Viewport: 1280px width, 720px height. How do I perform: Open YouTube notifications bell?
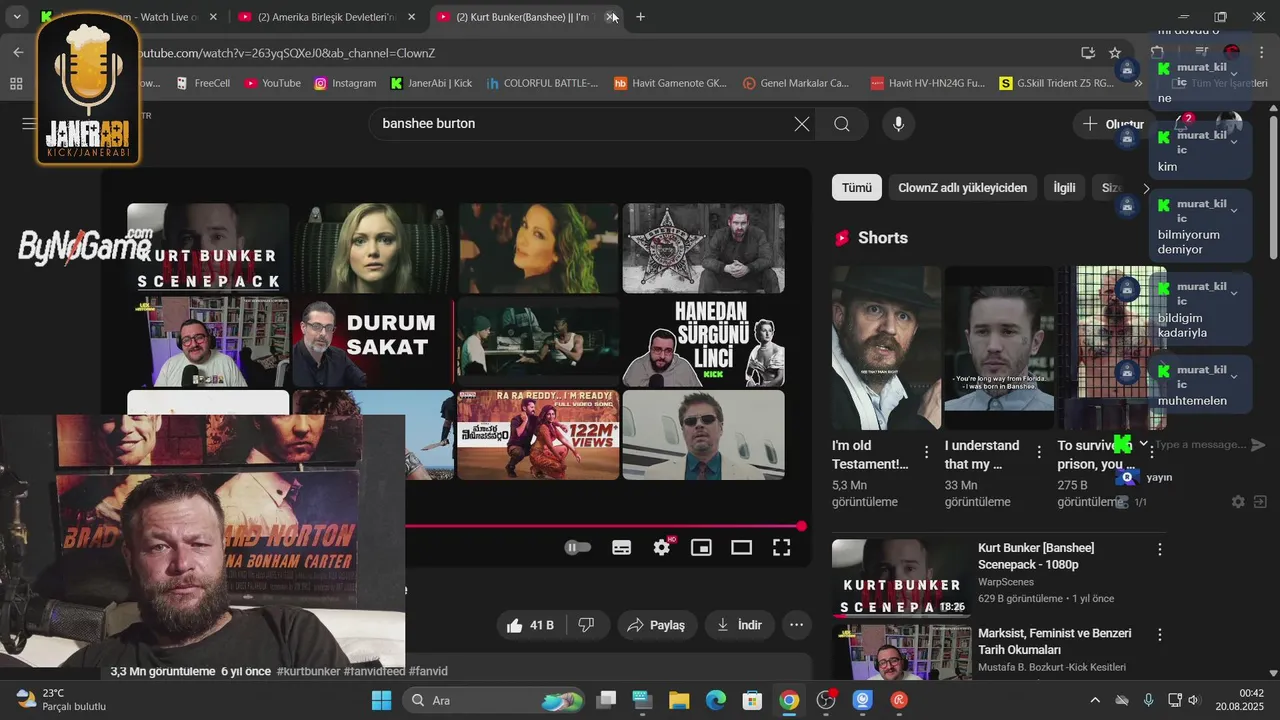coord(1183,124)
